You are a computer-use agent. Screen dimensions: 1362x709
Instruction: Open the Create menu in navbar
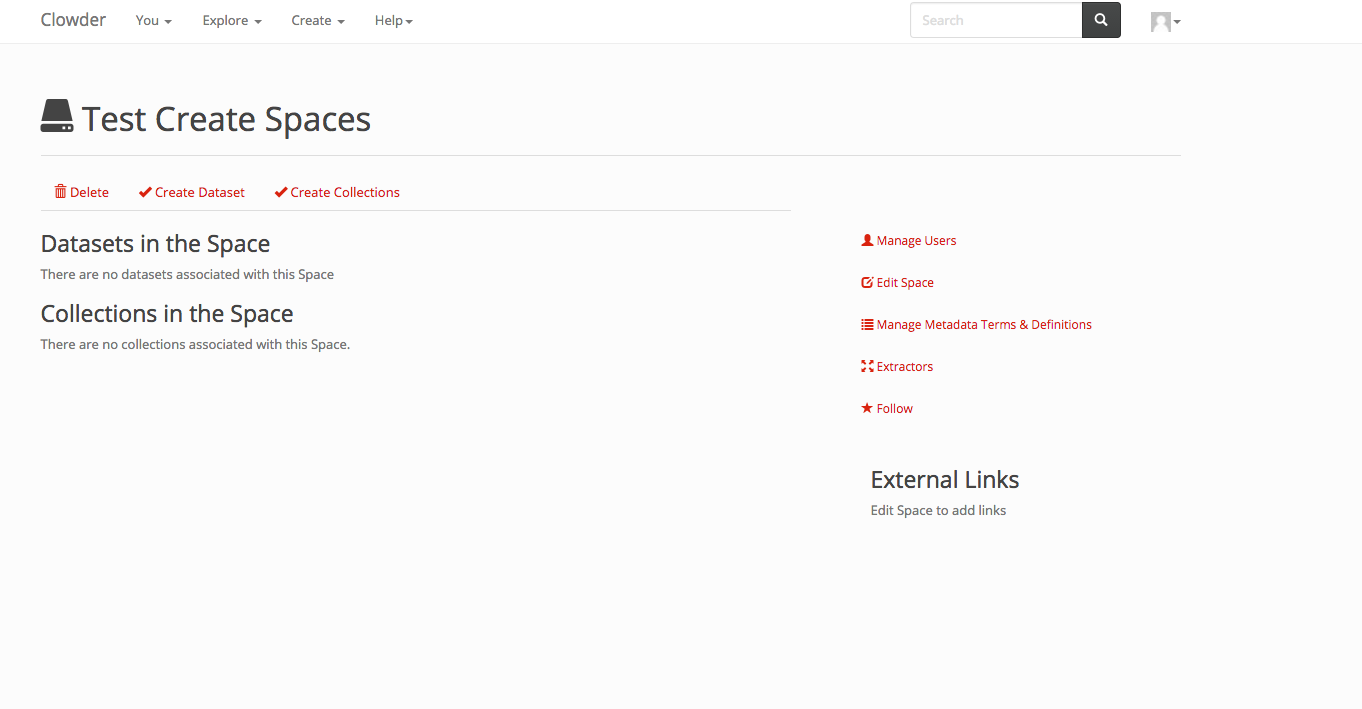(x=318, y=20)
